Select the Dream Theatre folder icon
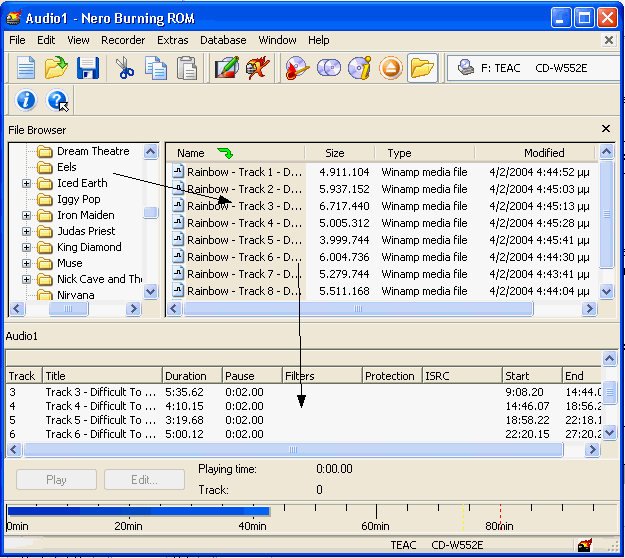The height and width of the screenshot is (558, 625). [45, 151]
